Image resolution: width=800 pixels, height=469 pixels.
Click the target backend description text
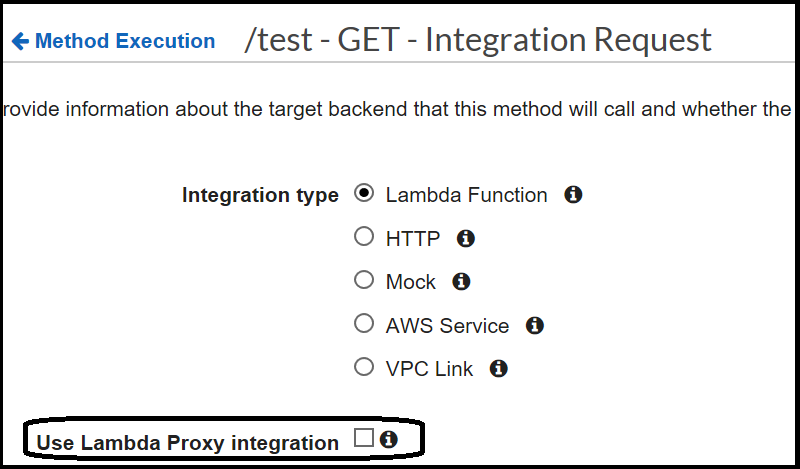398,108
